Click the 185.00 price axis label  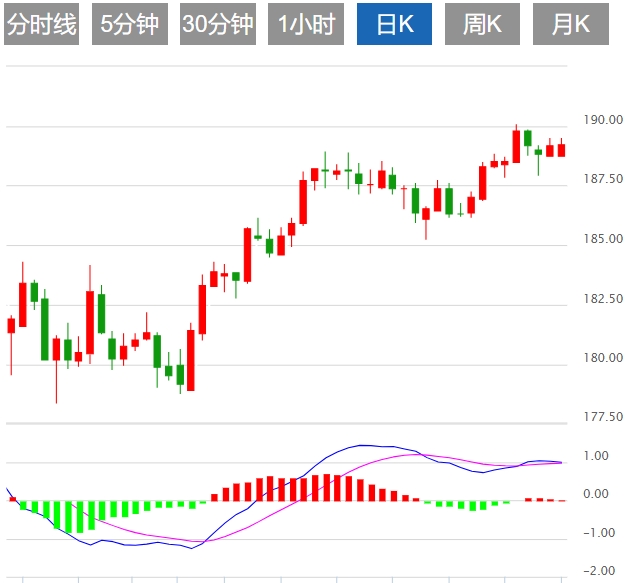603,238
